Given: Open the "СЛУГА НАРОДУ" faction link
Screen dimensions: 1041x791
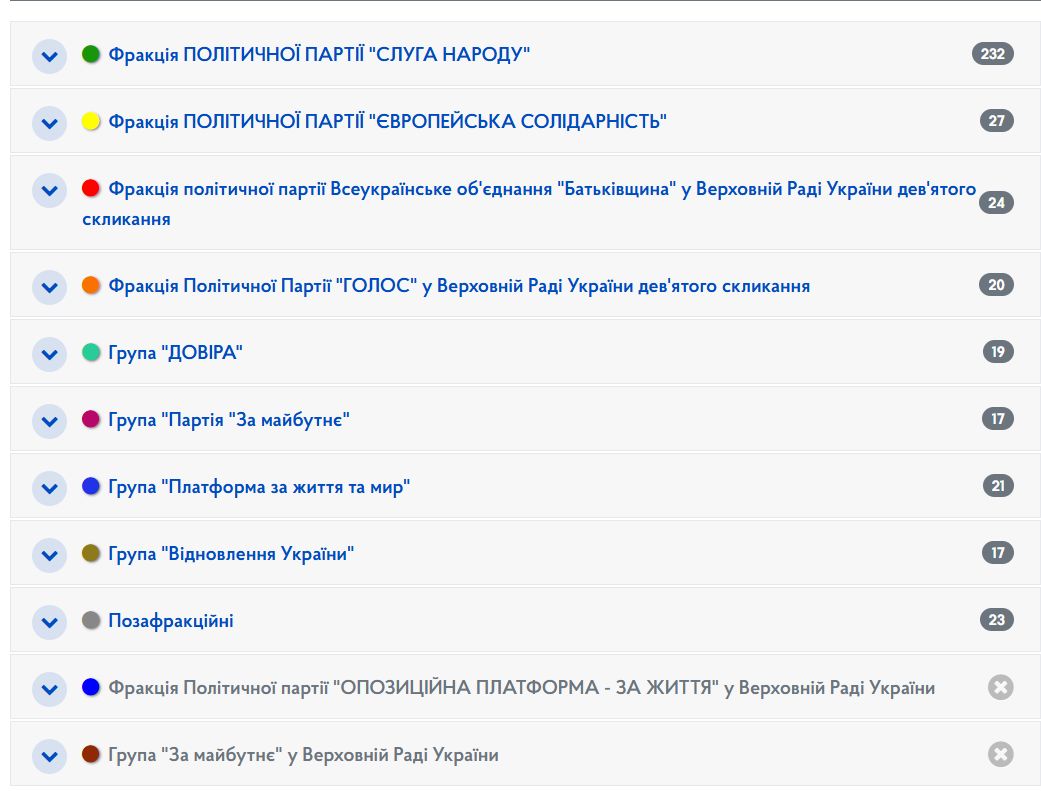Looking at the screenshot, I should point(318,54).
